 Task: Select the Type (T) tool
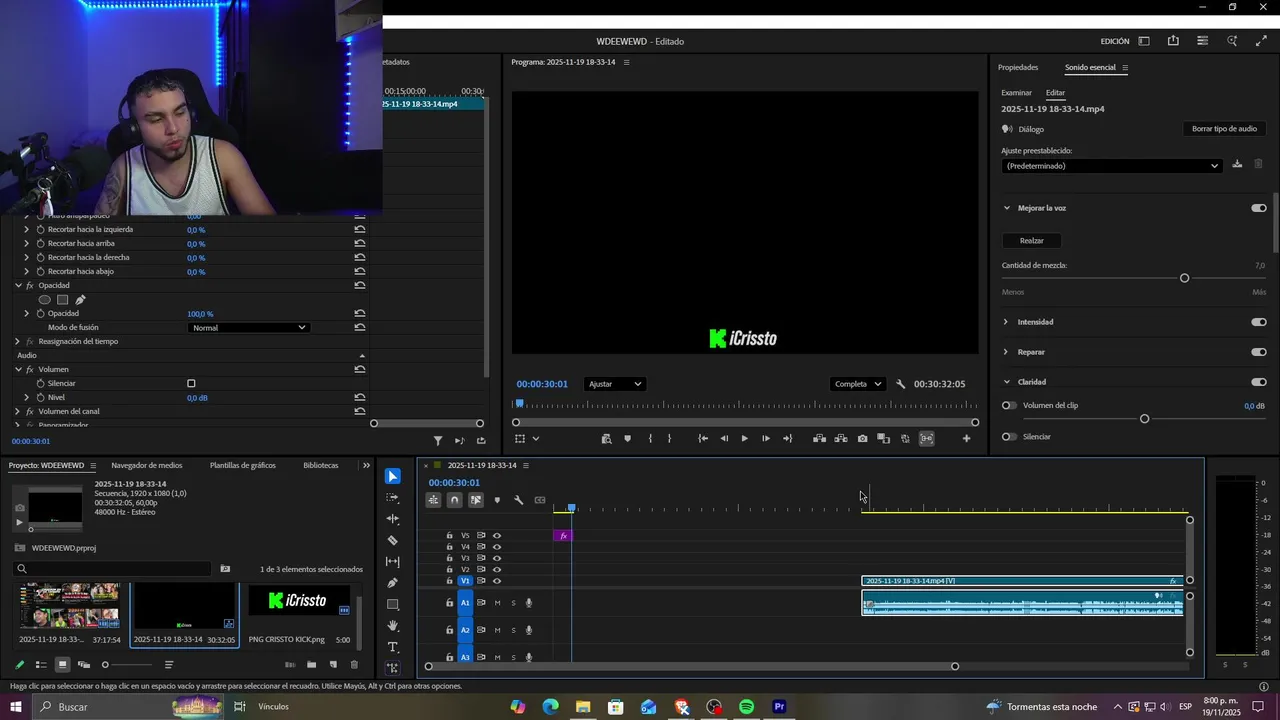pos(393,647)
